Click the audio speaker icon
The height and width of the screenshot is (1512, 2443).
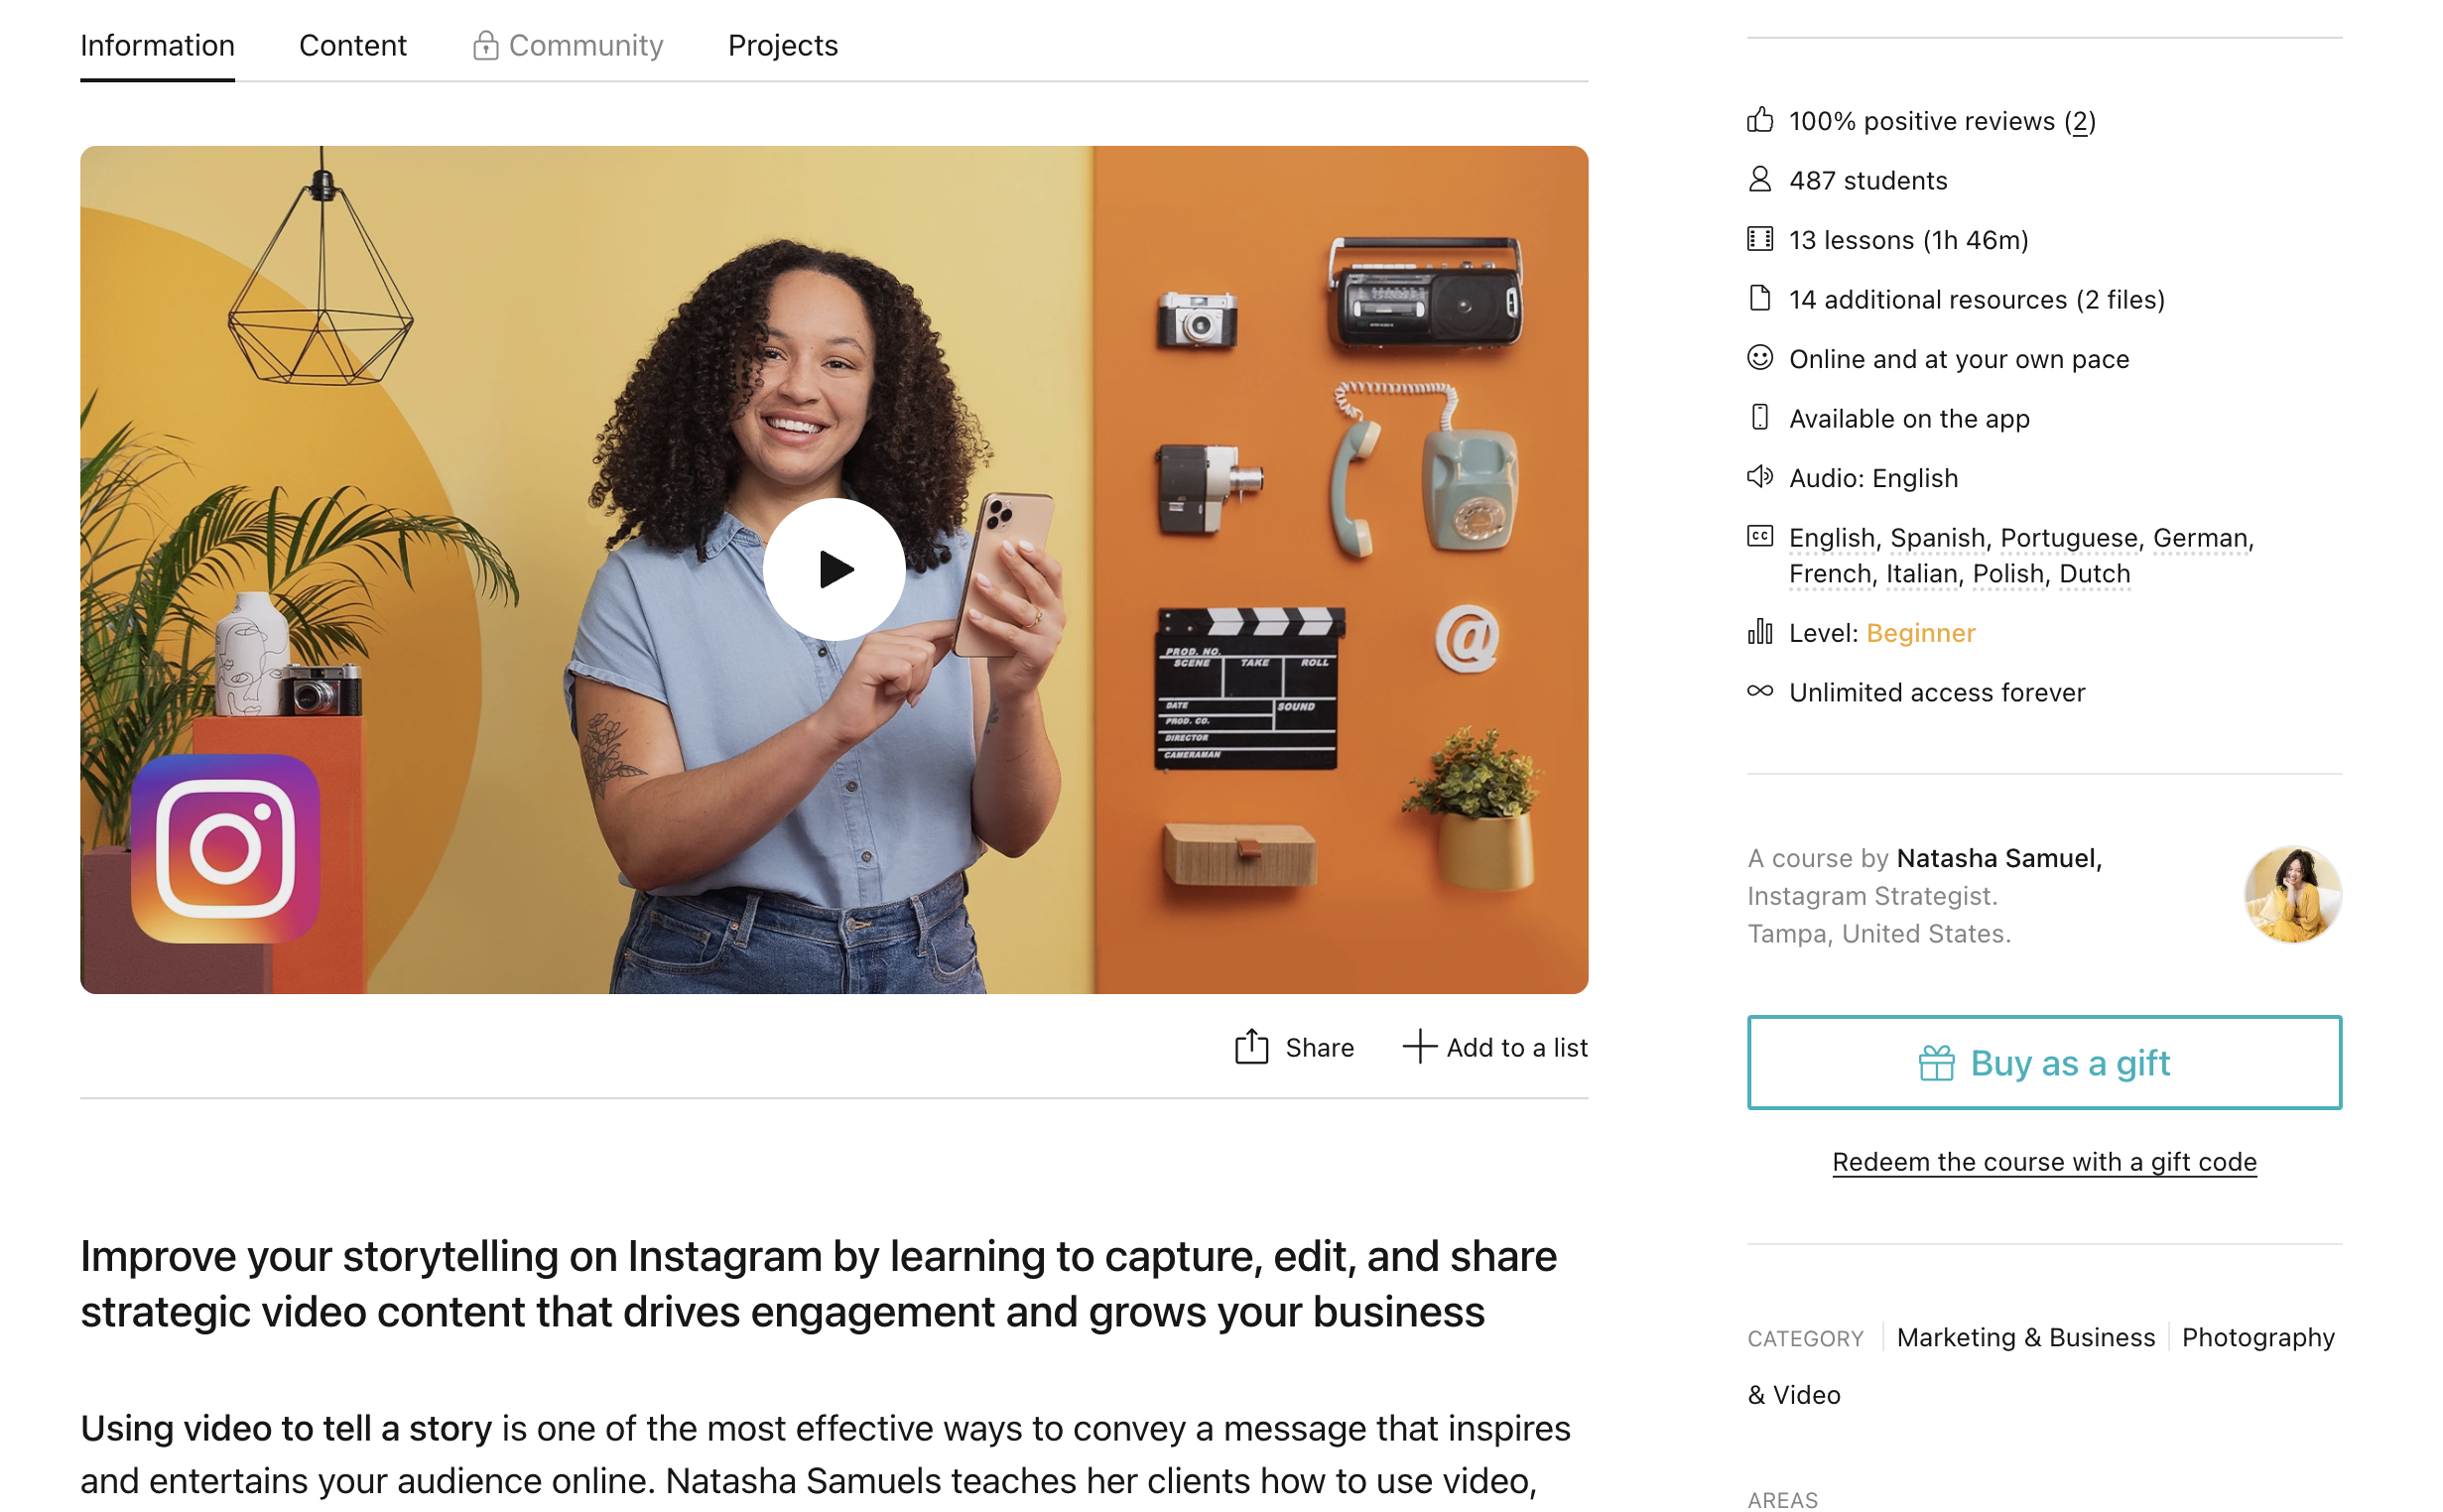(x=1759, y=477)
